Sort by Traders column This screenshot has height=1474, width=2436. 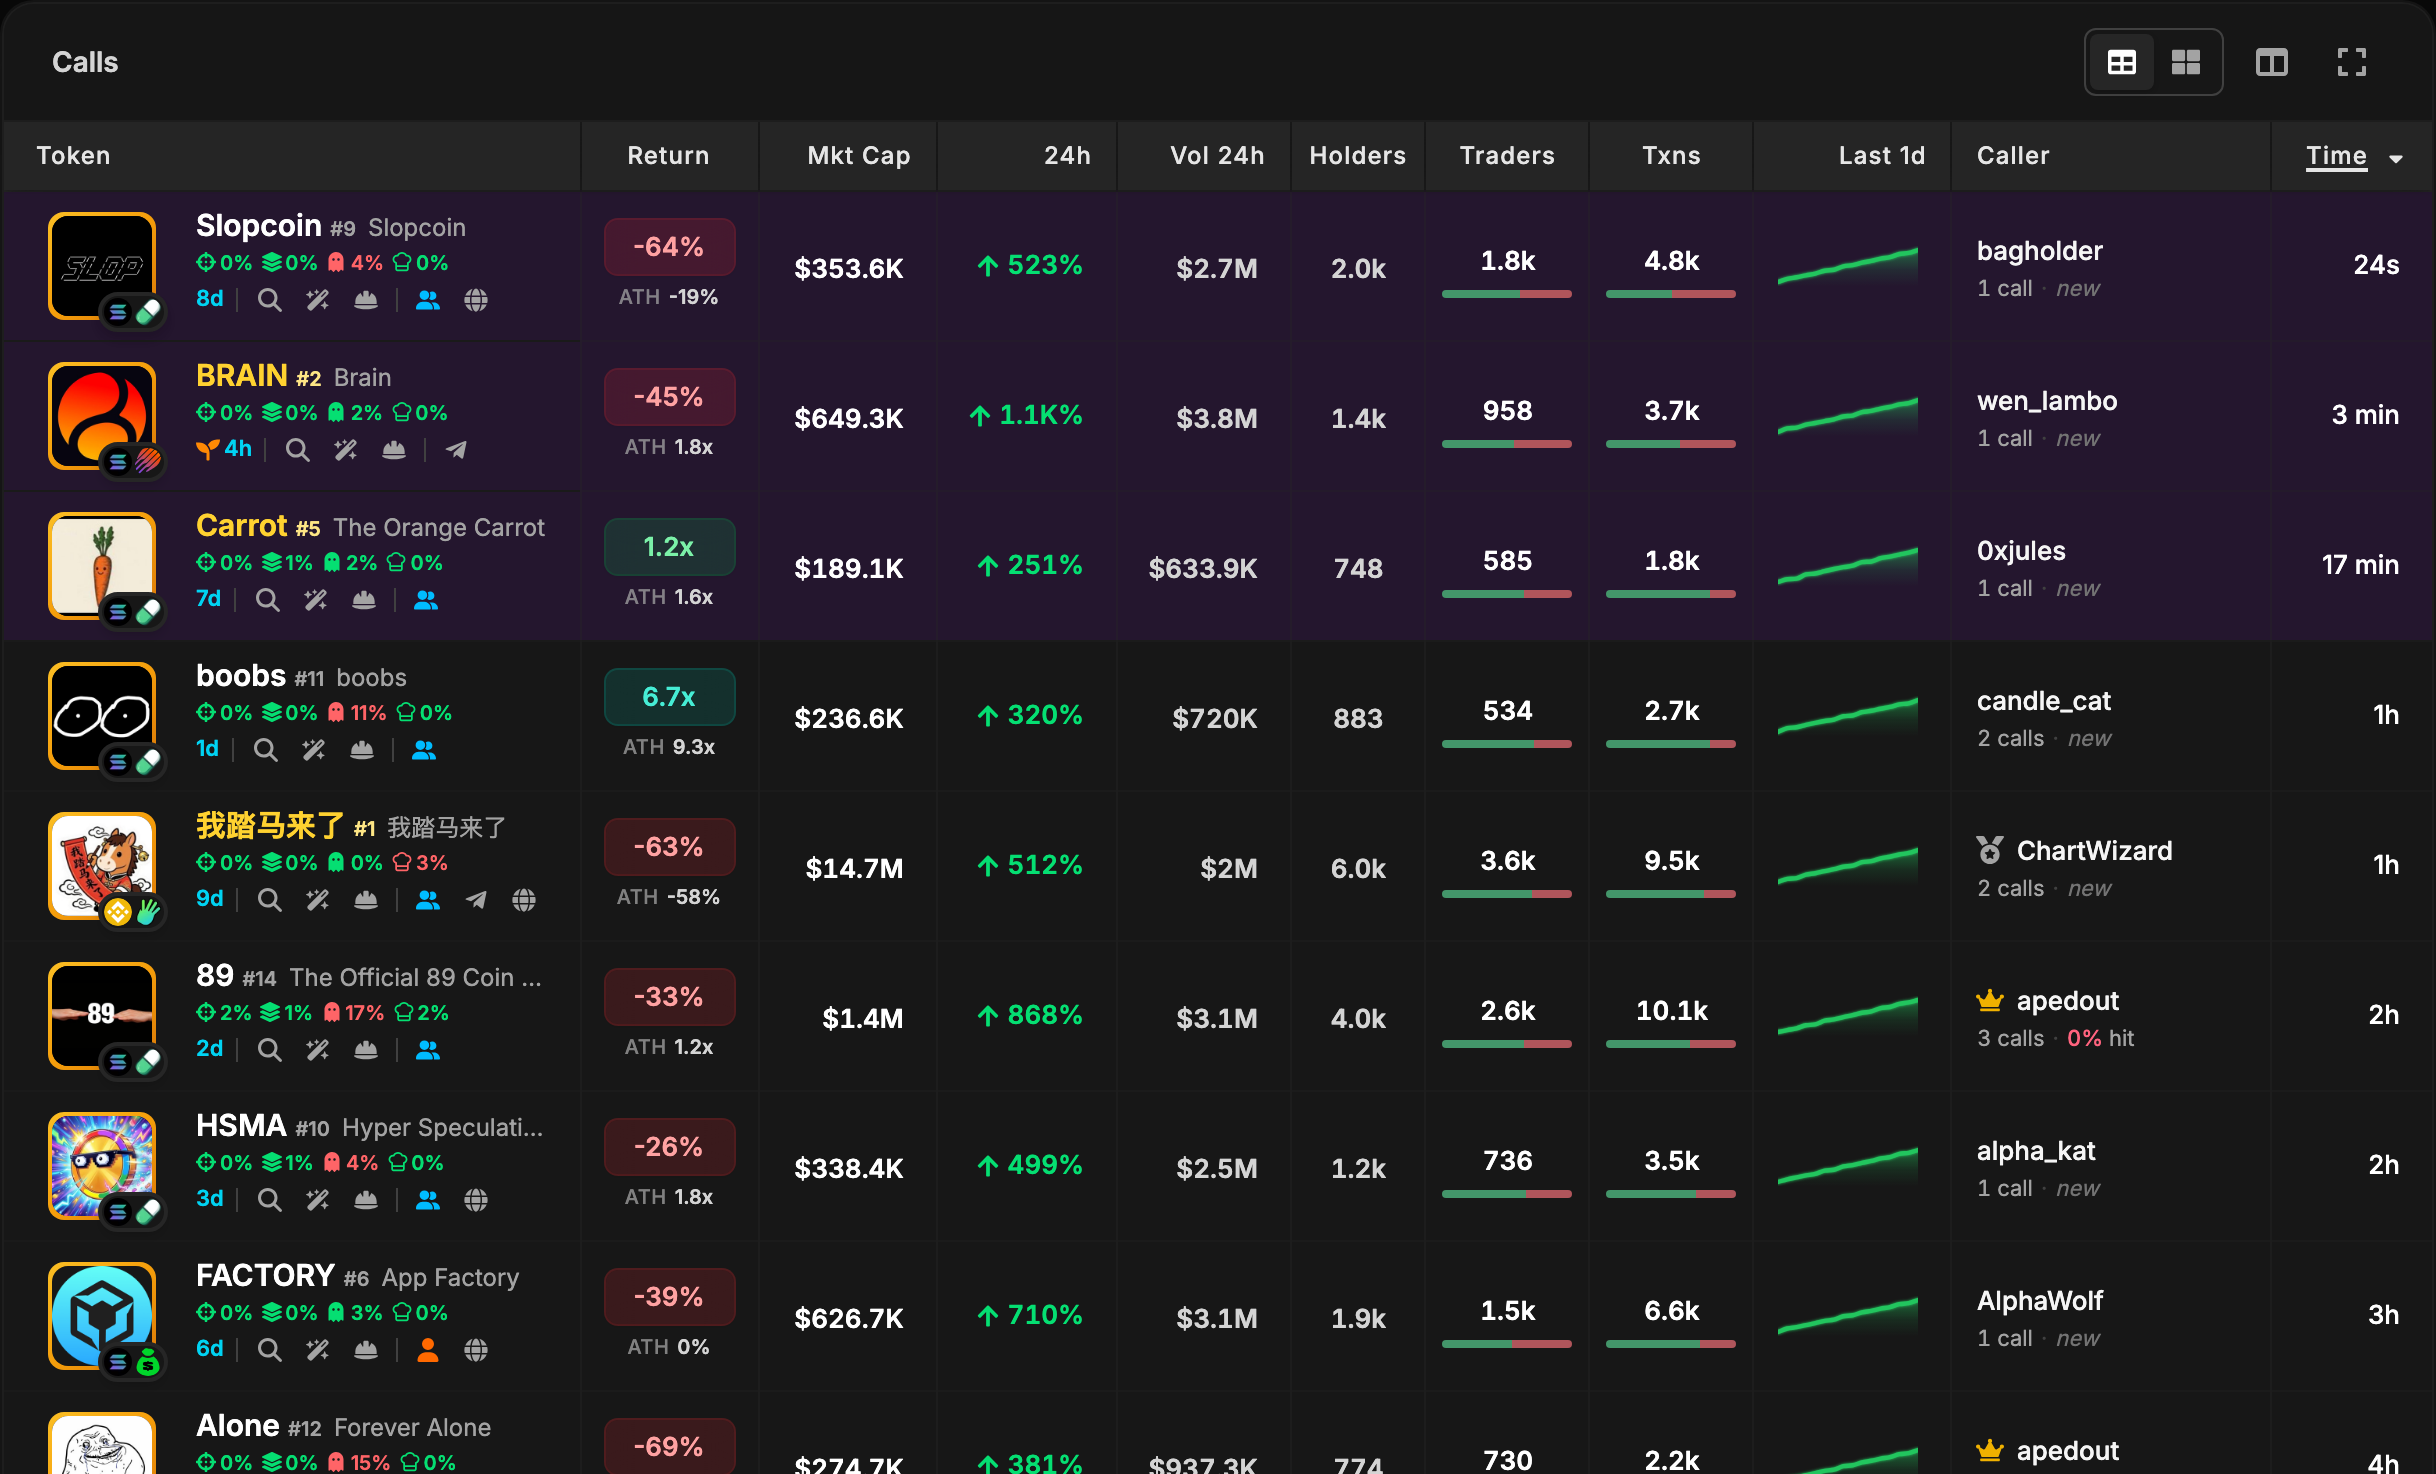click(1506, 156)
